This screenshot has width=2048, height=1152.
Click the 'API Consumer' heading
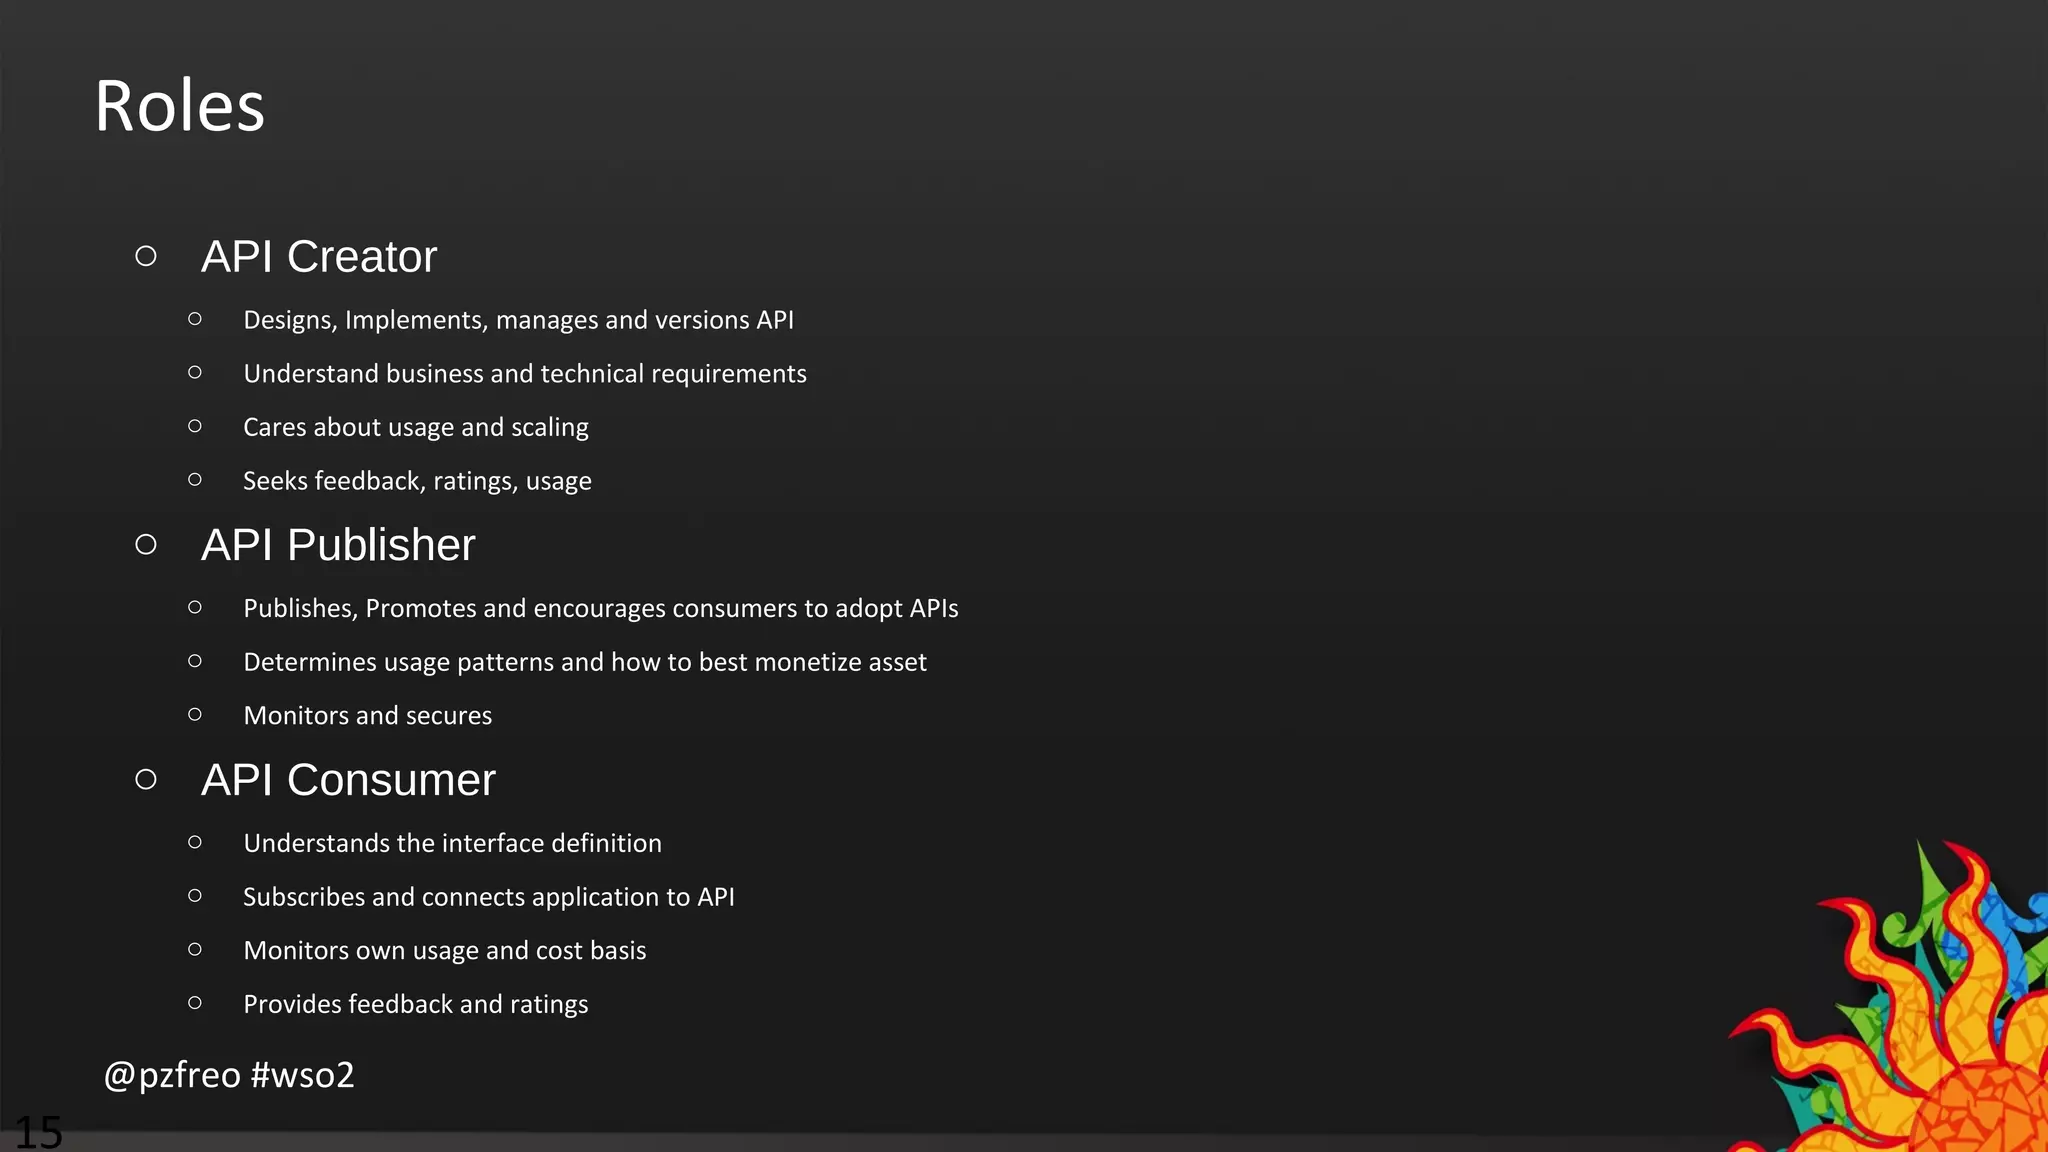click(348, 780)
